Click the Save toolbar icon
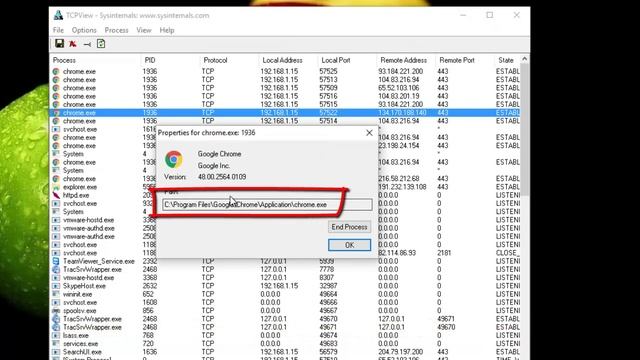640x360 pixels. (x=60, y=44)
